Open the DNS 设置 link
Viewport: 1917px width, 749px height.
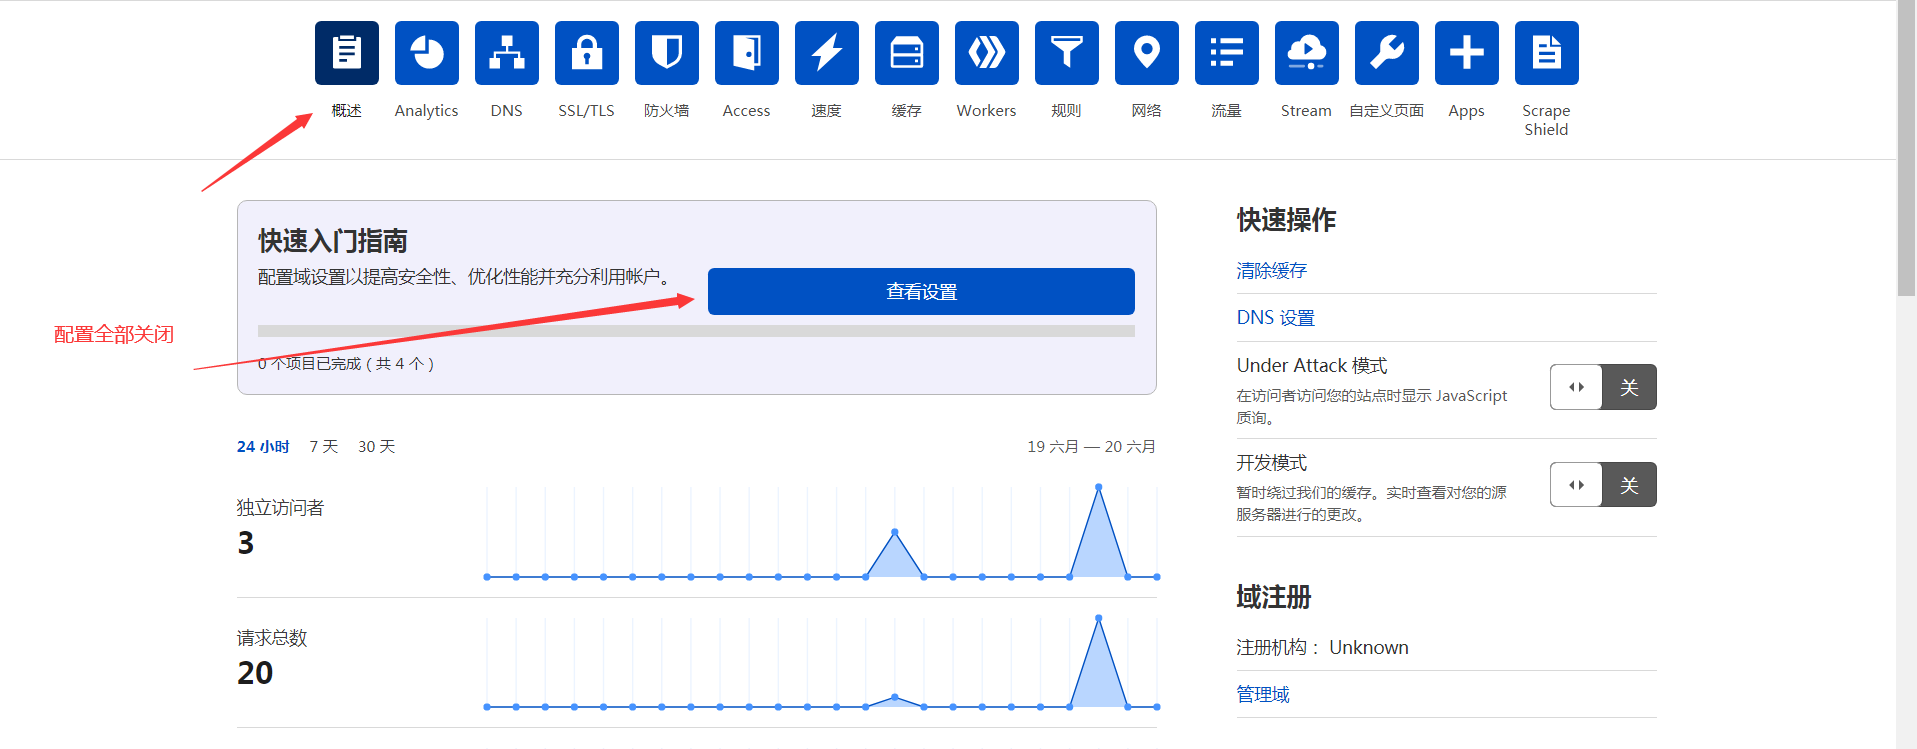click(x=1276, y=318)
